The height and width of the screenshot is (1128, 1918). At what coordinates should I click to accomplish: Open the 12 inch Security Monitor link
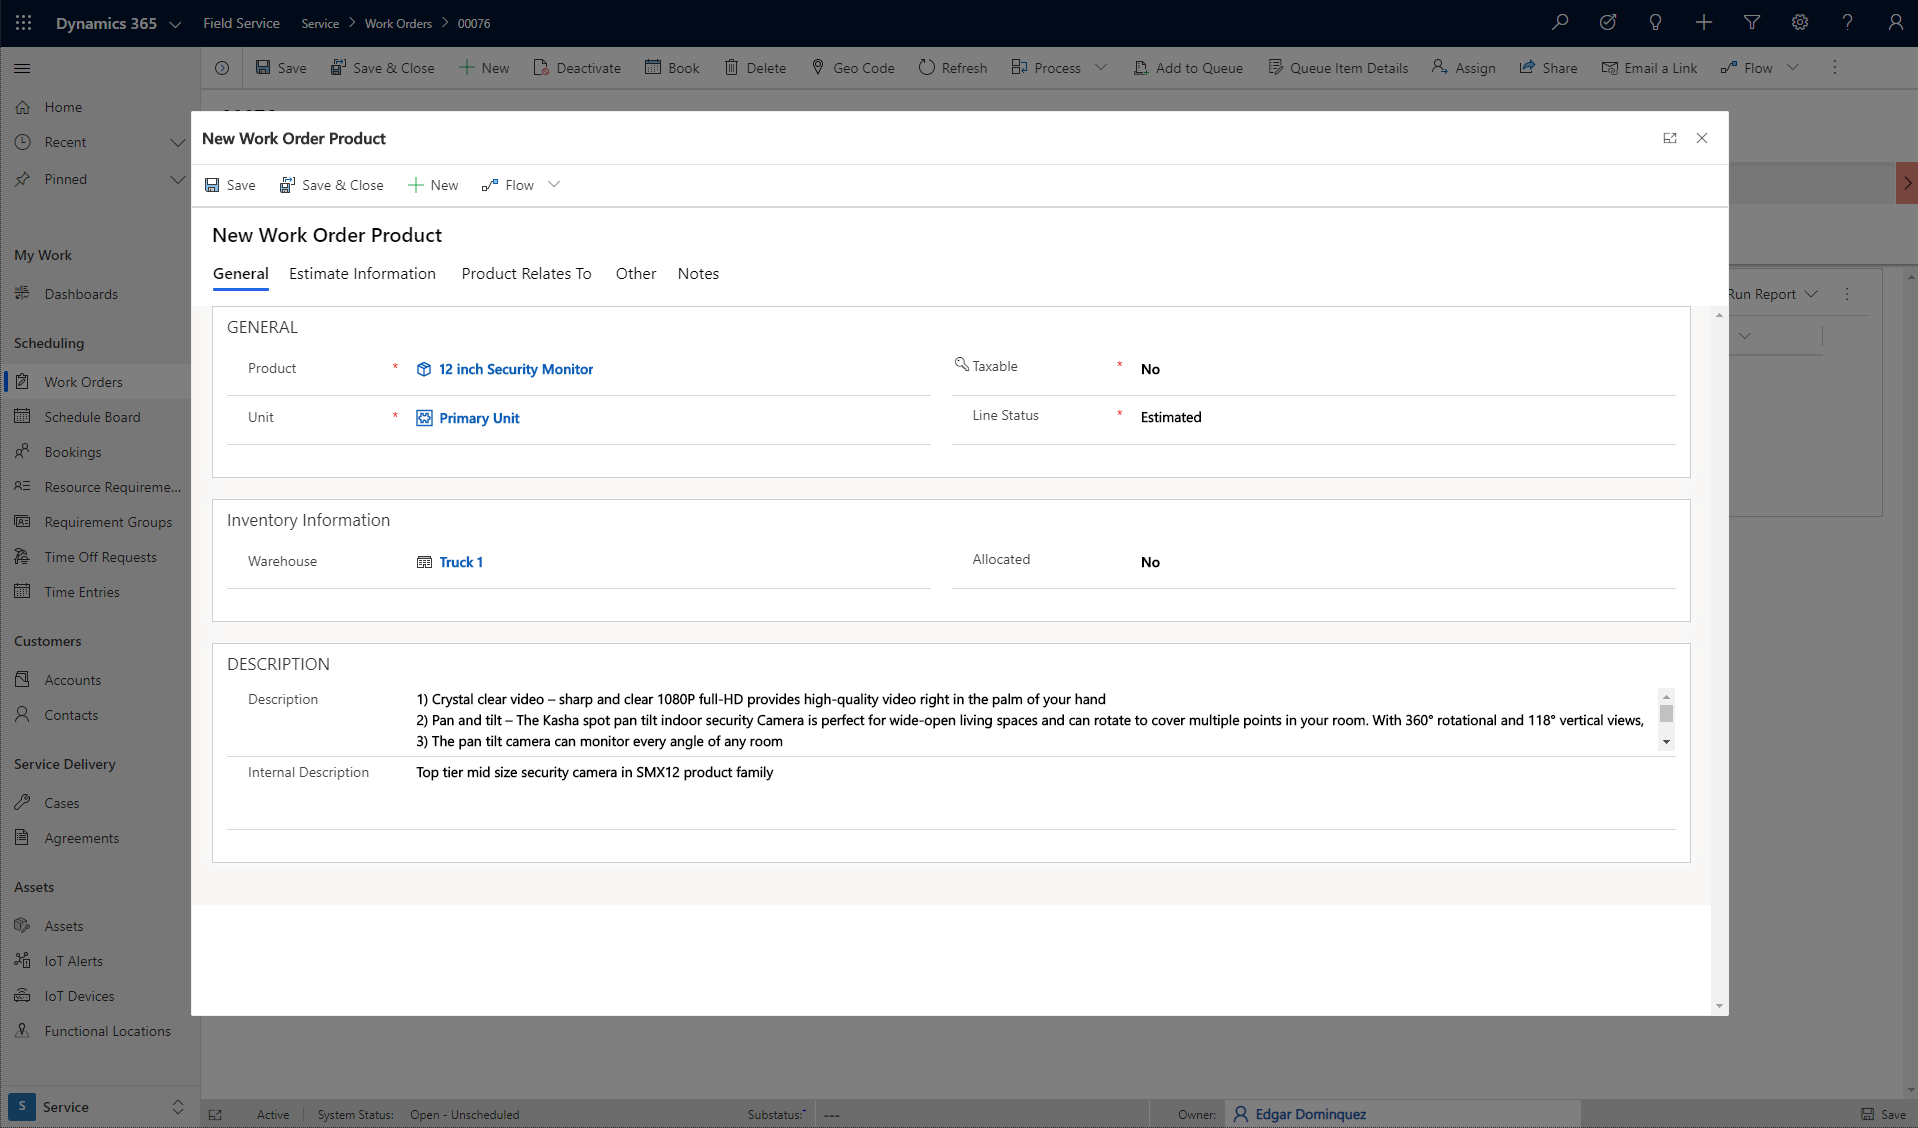(x=515, y=369)
